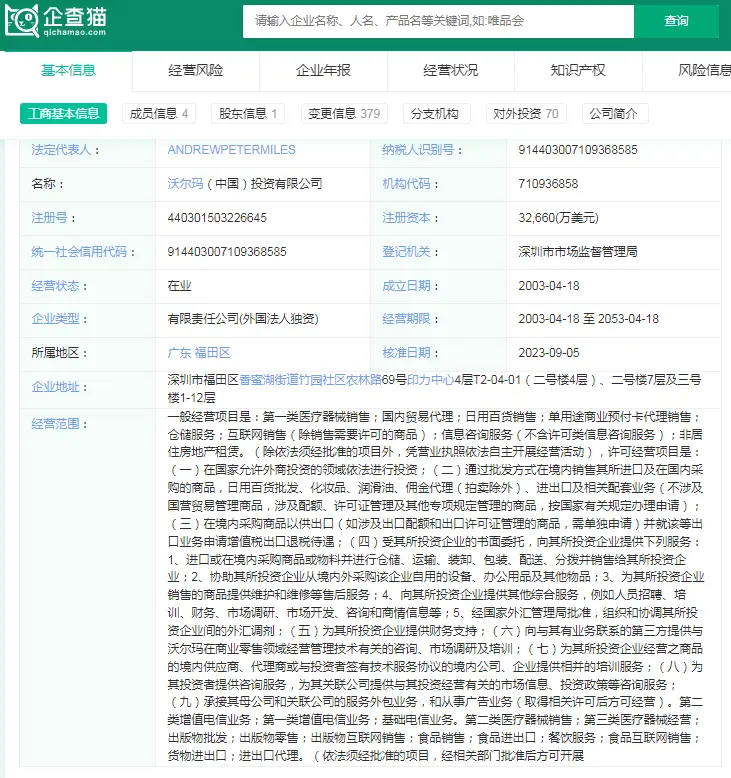Click the 登记机关 label link
This screenshot has width=731, height=778.
406,252
